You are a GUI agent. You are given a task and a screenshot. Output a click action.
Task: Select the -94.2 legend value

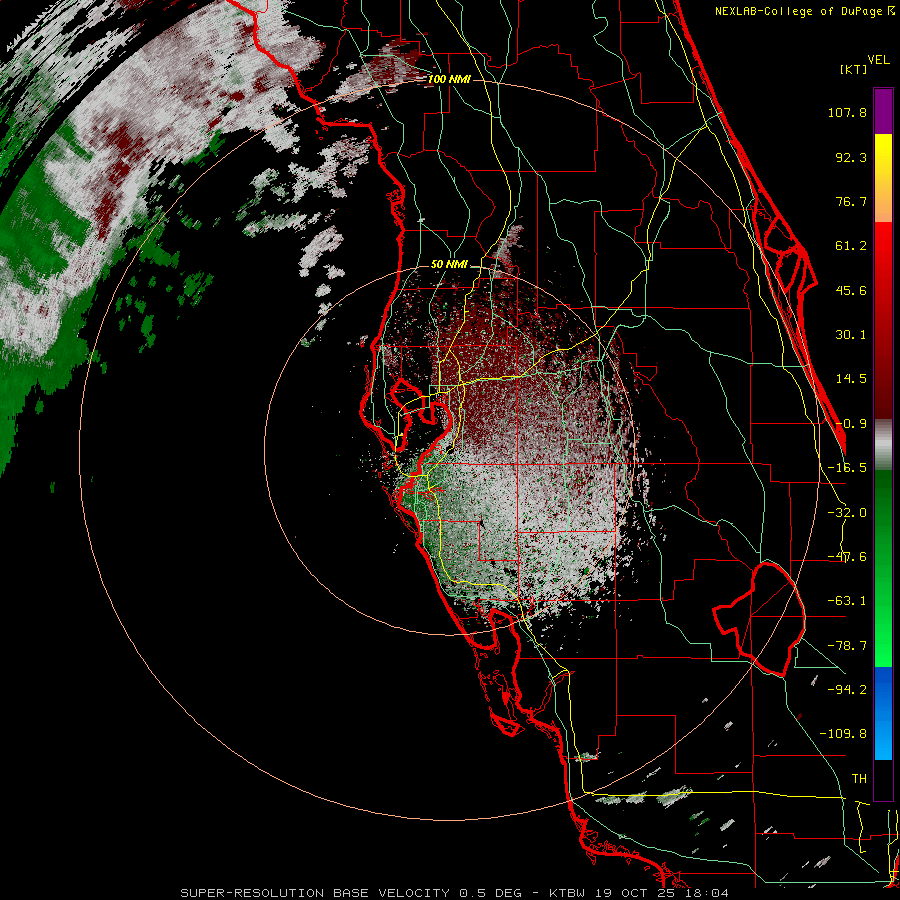coord(847,689)
